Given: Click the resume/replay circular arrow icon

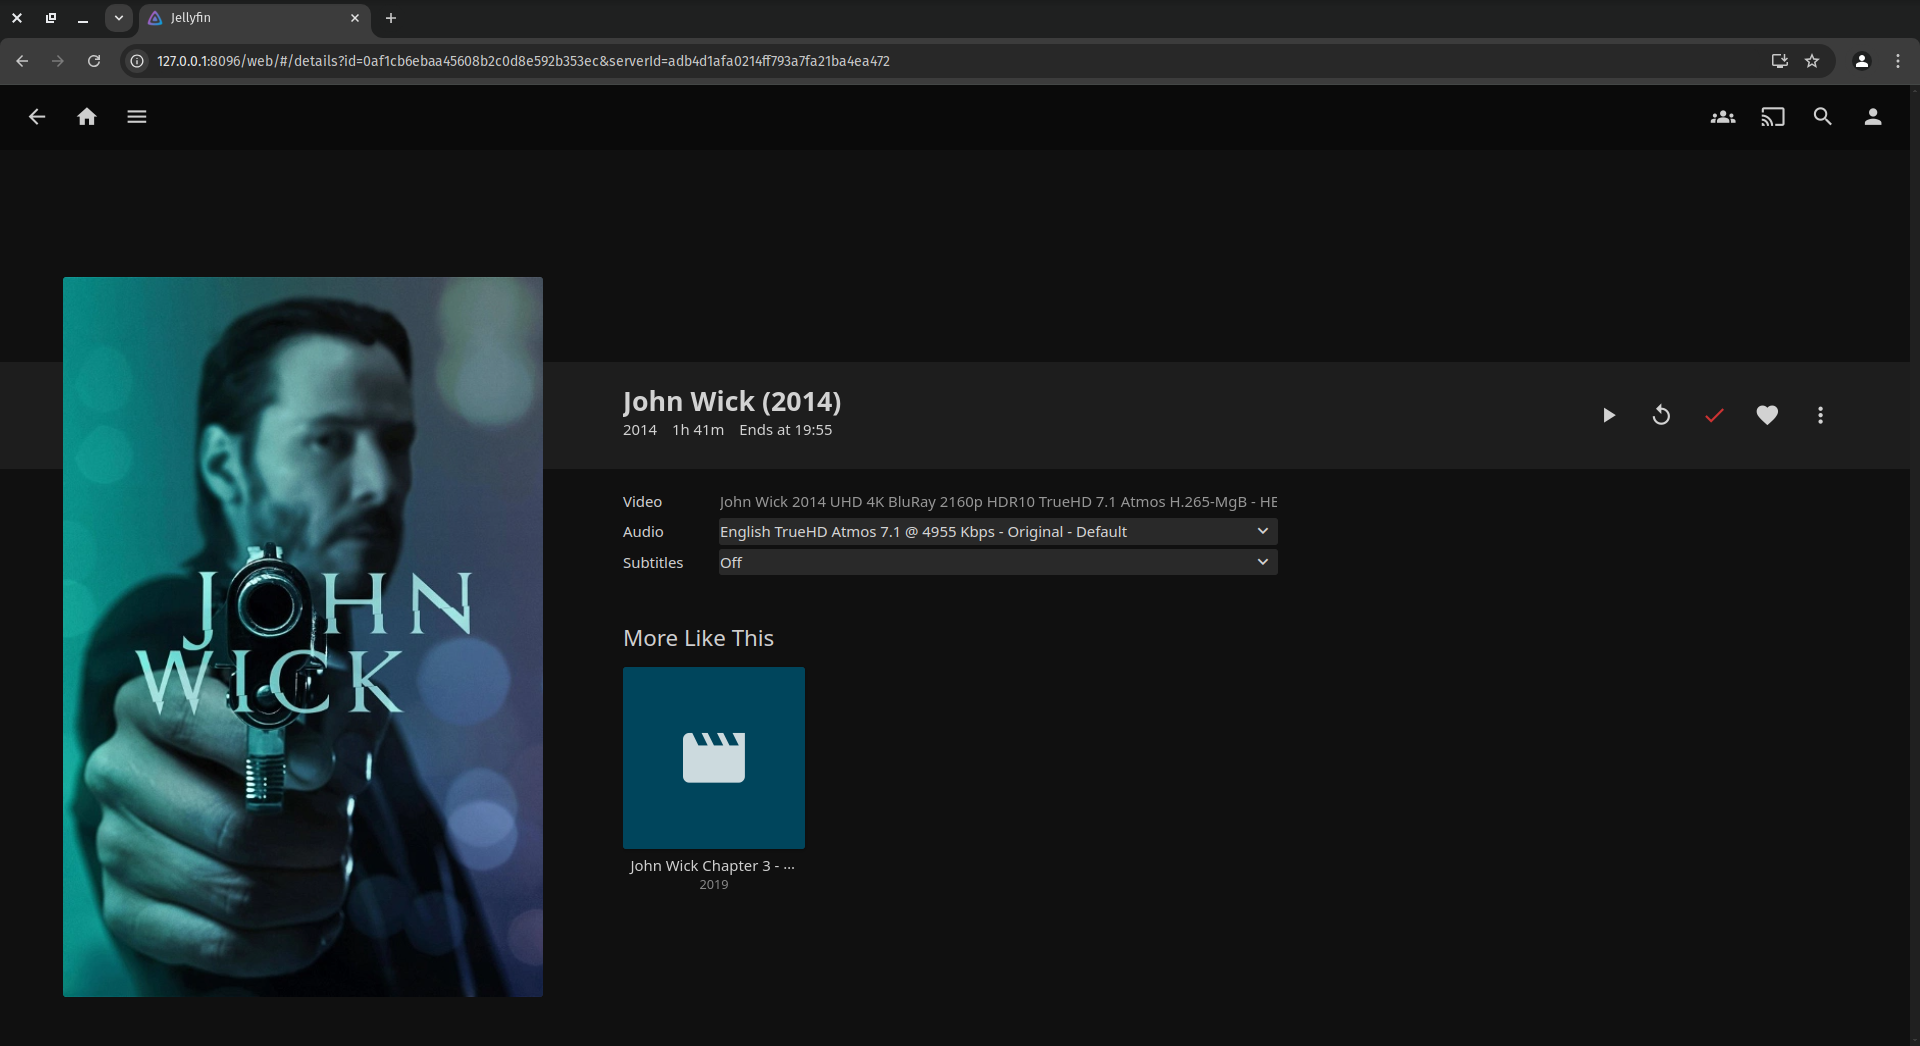Looking at the screenshot, I should (1661, 415).
